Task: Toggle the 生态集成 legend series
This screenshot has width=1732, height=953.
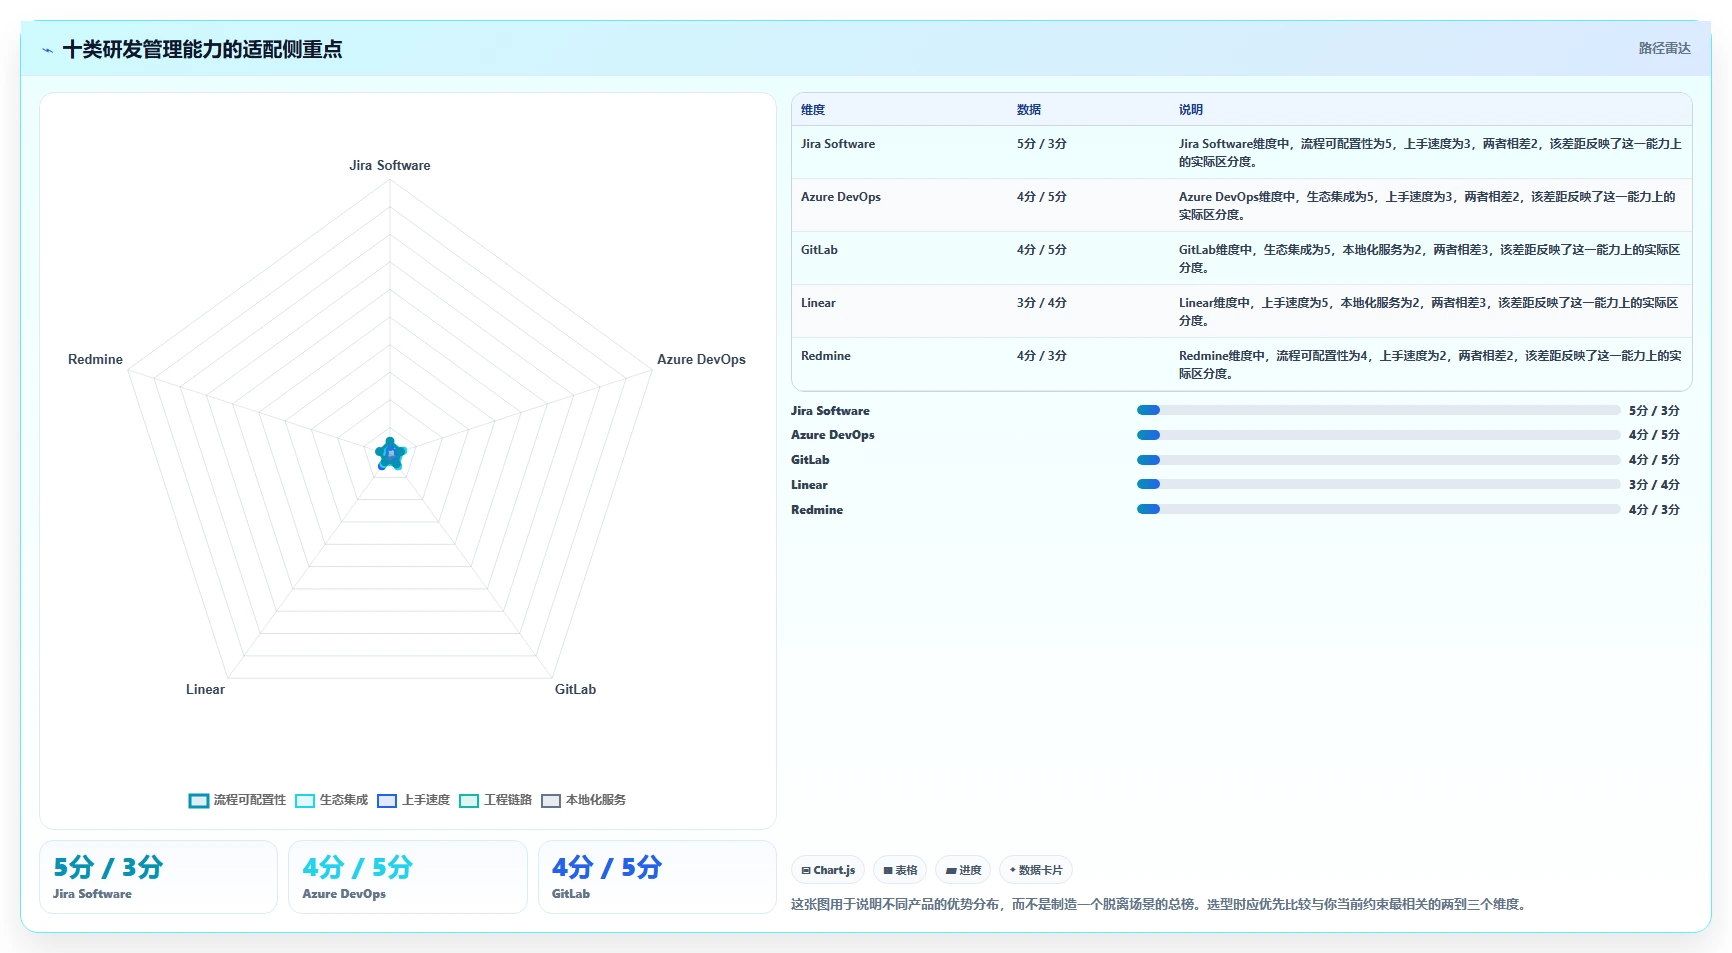Action: pos(331,800)
